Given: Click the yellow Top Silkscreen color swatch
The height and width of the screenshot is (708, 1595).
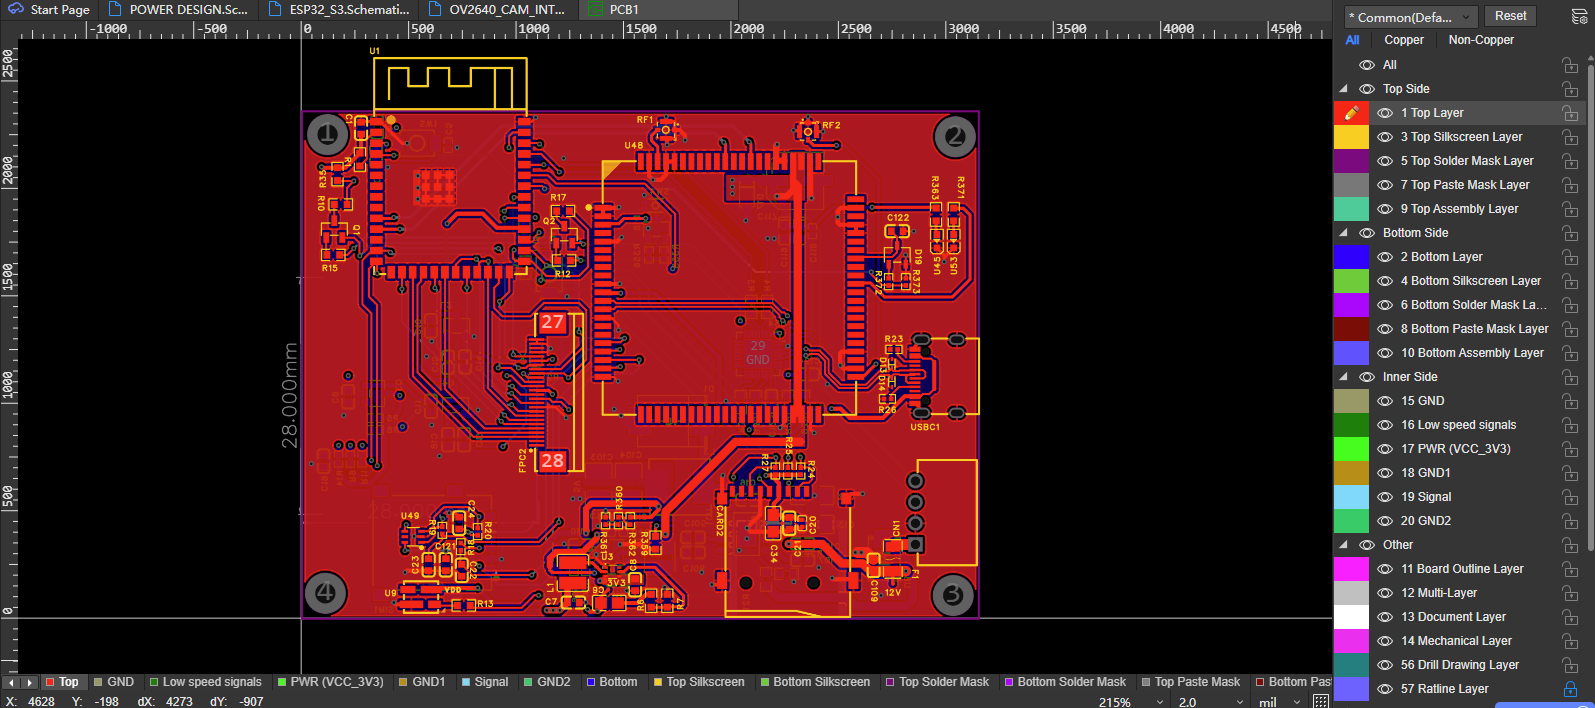Looking at the screenshot, I should click(x=1351, y=137).
